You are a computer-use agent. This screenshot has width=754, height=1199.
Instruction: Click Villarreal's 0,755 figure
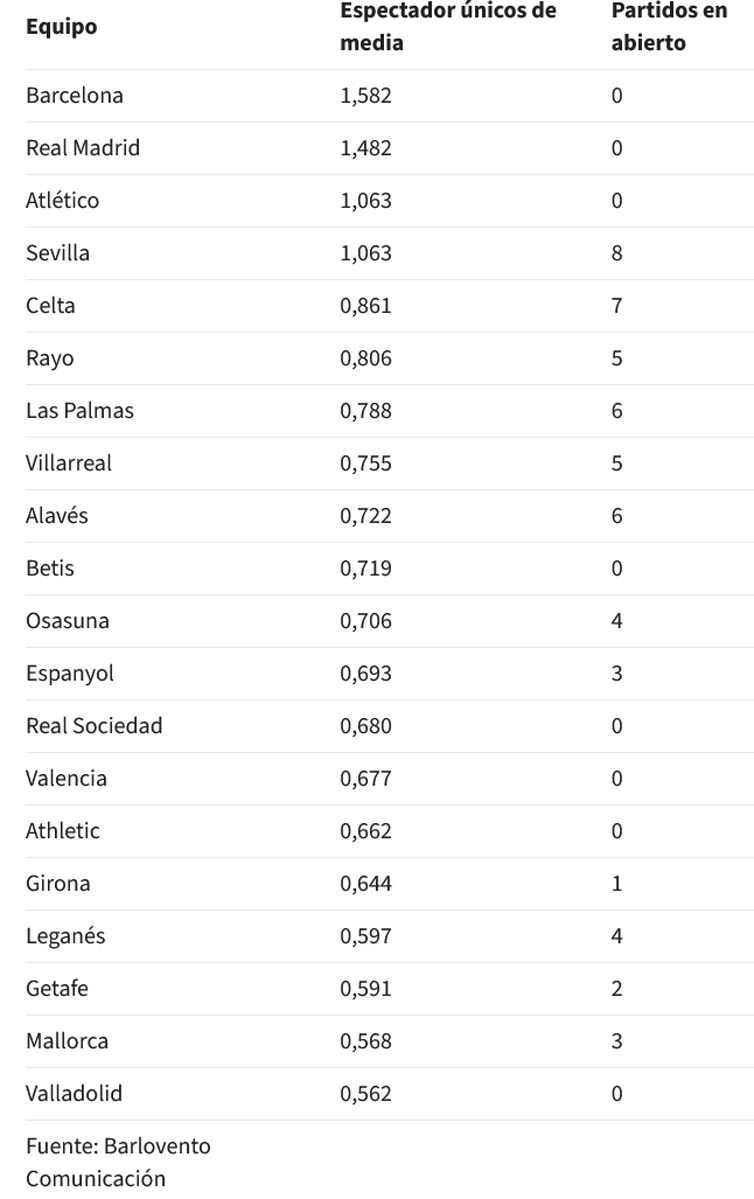[x=366, y=463]
